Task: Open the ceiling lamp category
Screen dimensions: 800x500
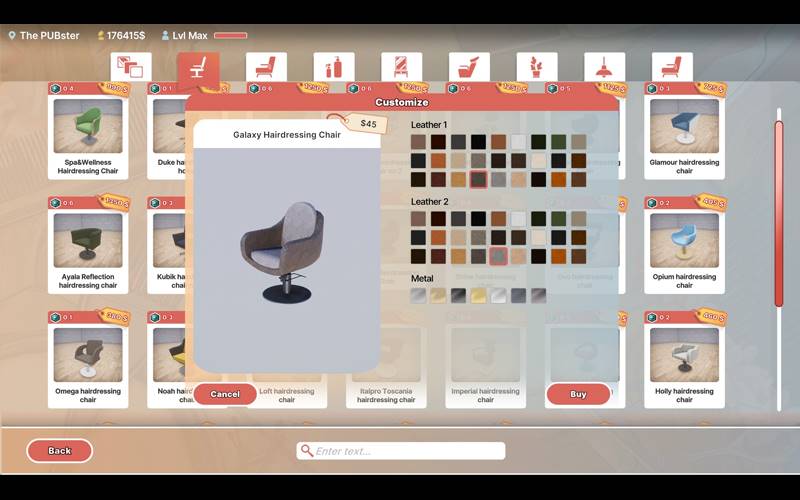Action: 604,68
